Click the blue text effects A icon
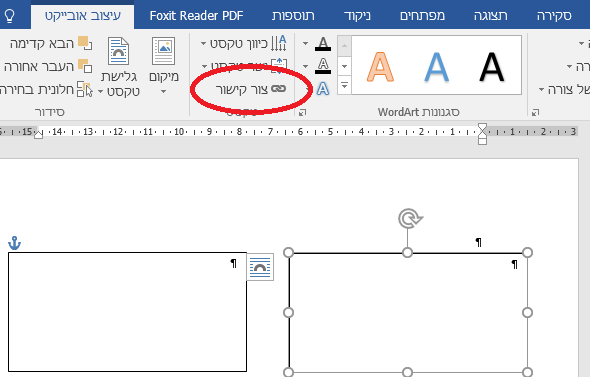The height and width of the screenshot is (383, 590). tap(323, 89)
